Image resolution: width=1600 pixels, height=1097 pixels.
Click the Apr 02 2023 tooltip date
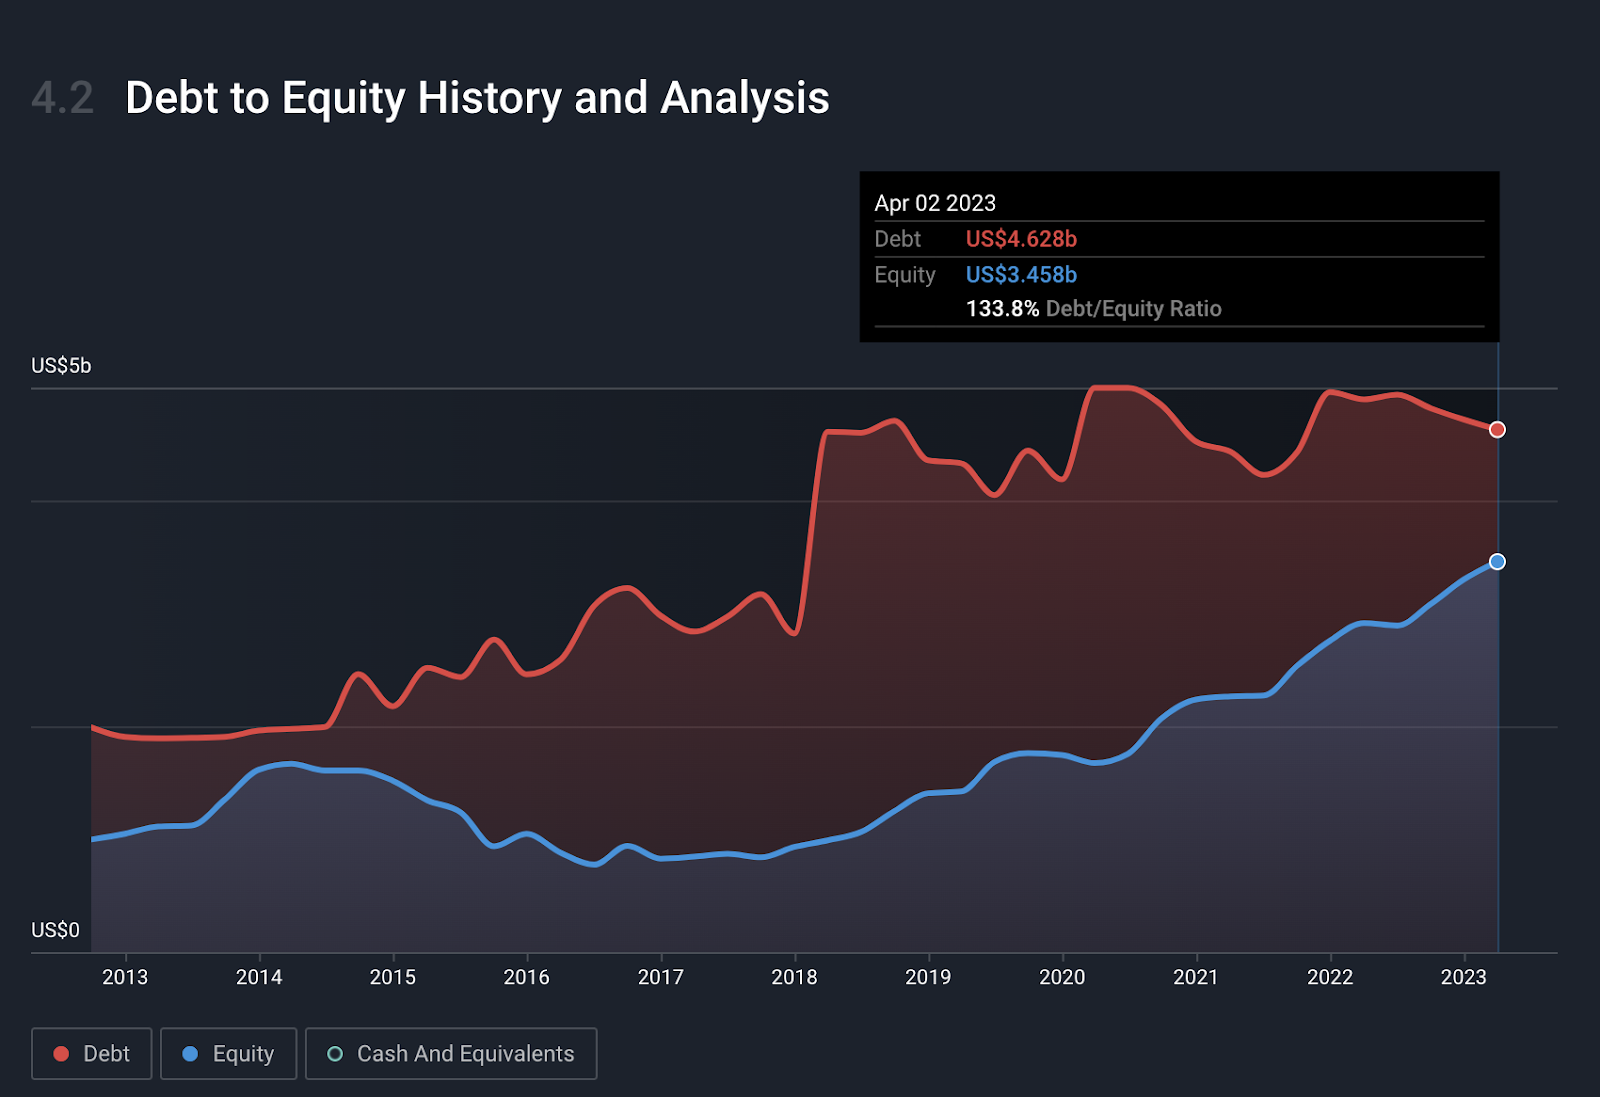click(935, 203)
